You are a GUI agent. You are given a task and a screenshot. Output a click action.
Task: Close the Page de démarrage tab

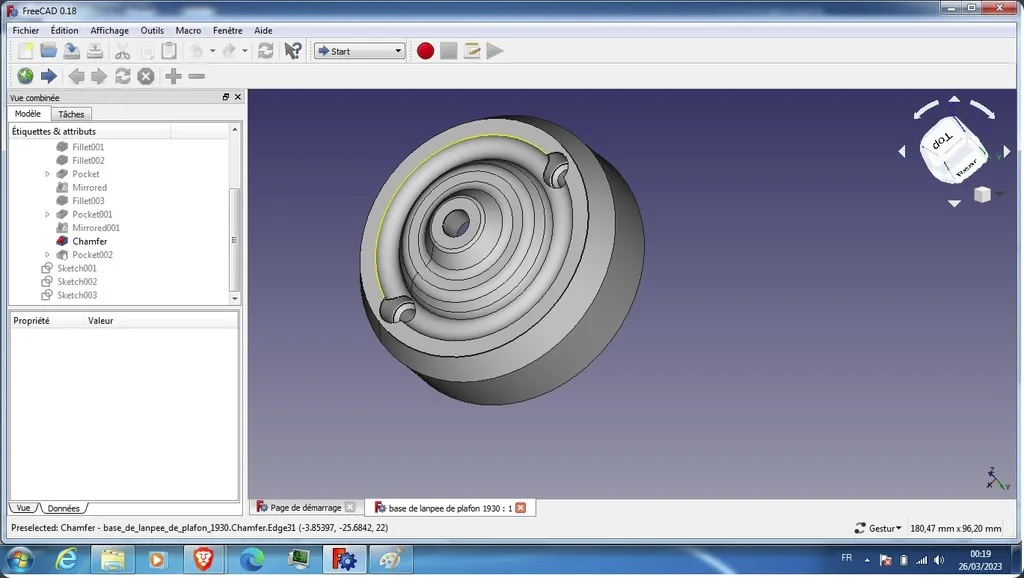tap(350, 507)
